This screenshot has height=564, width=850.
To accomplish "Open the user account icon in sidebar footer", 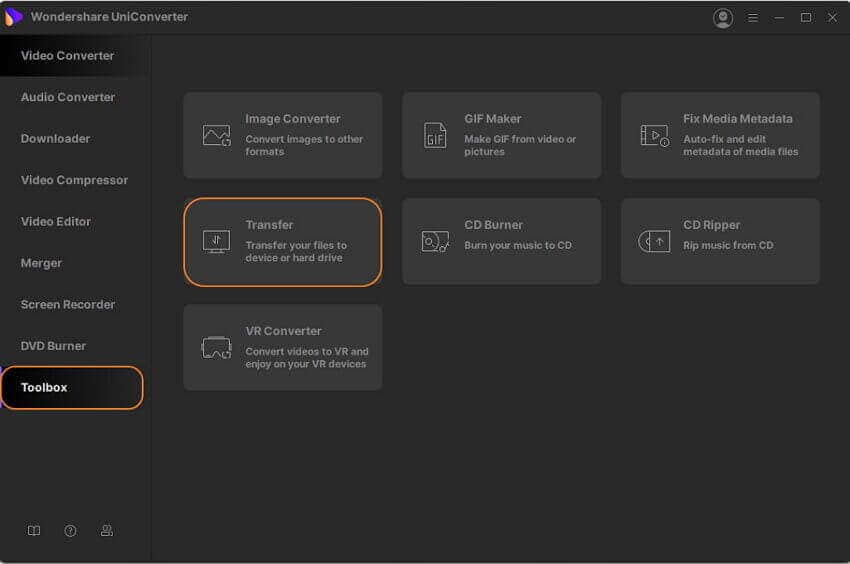I will 107,531.
